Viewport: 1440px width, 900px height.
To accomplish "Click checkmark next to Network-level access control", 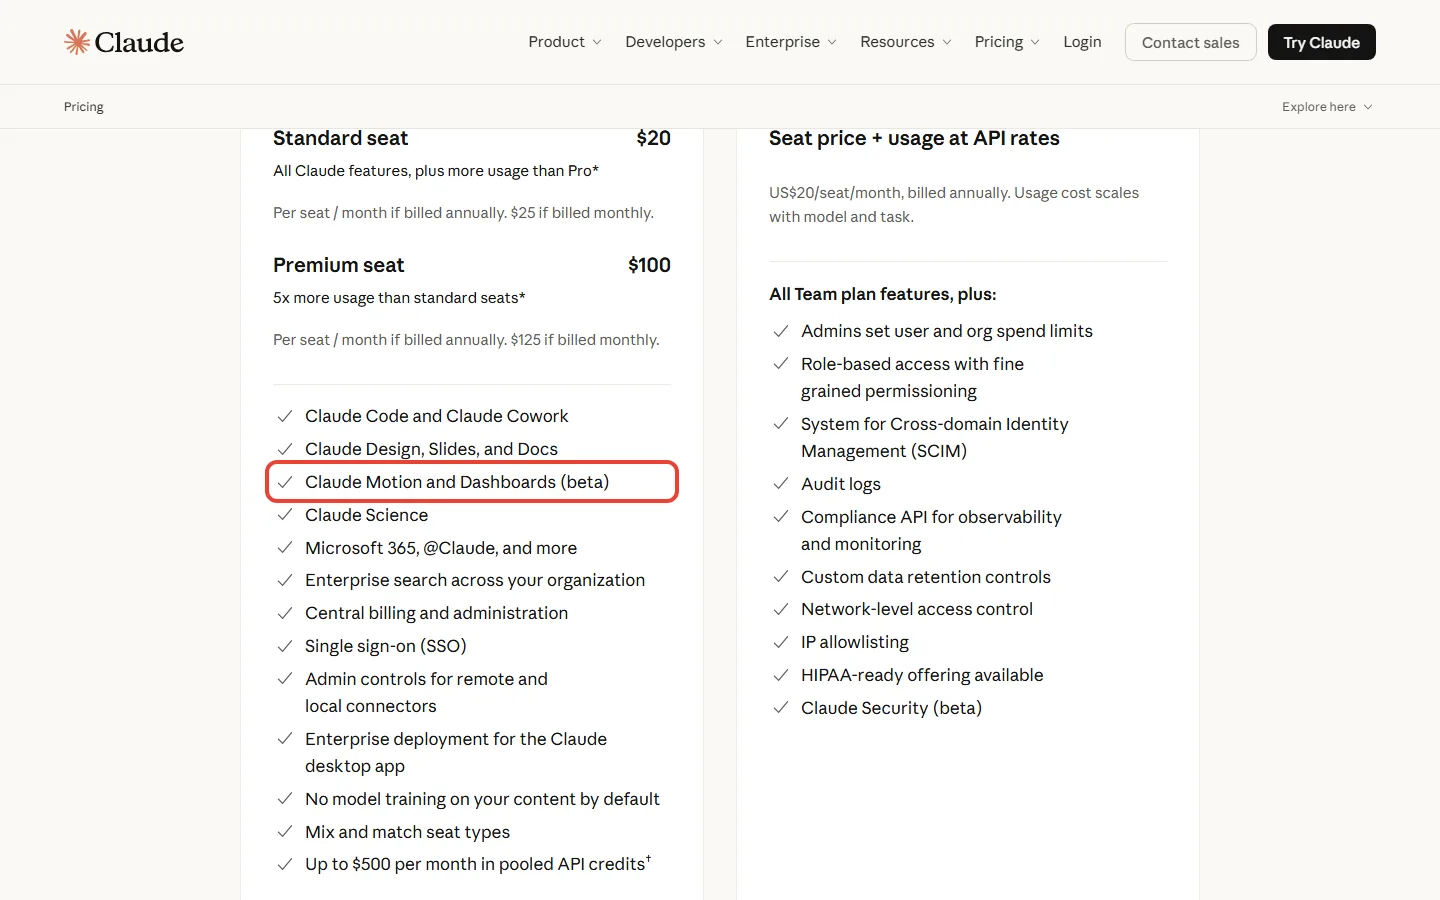I will pos(781,609).
